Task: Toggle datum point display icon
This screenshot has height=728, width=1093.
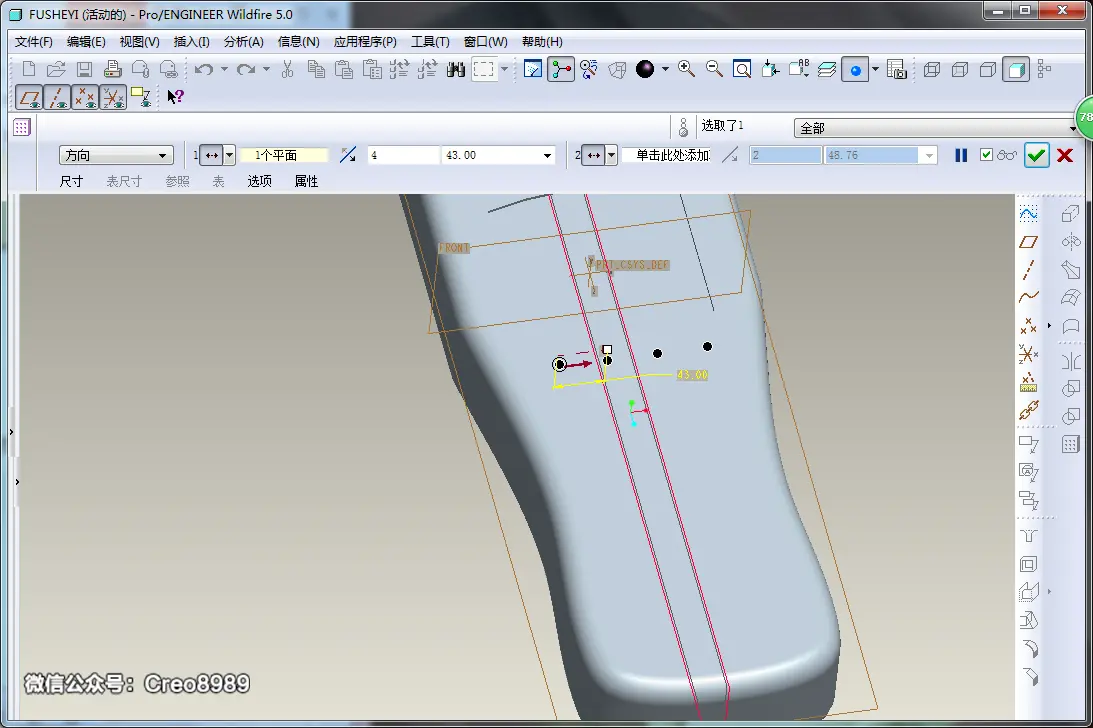Action: click(x=85, y=98)
